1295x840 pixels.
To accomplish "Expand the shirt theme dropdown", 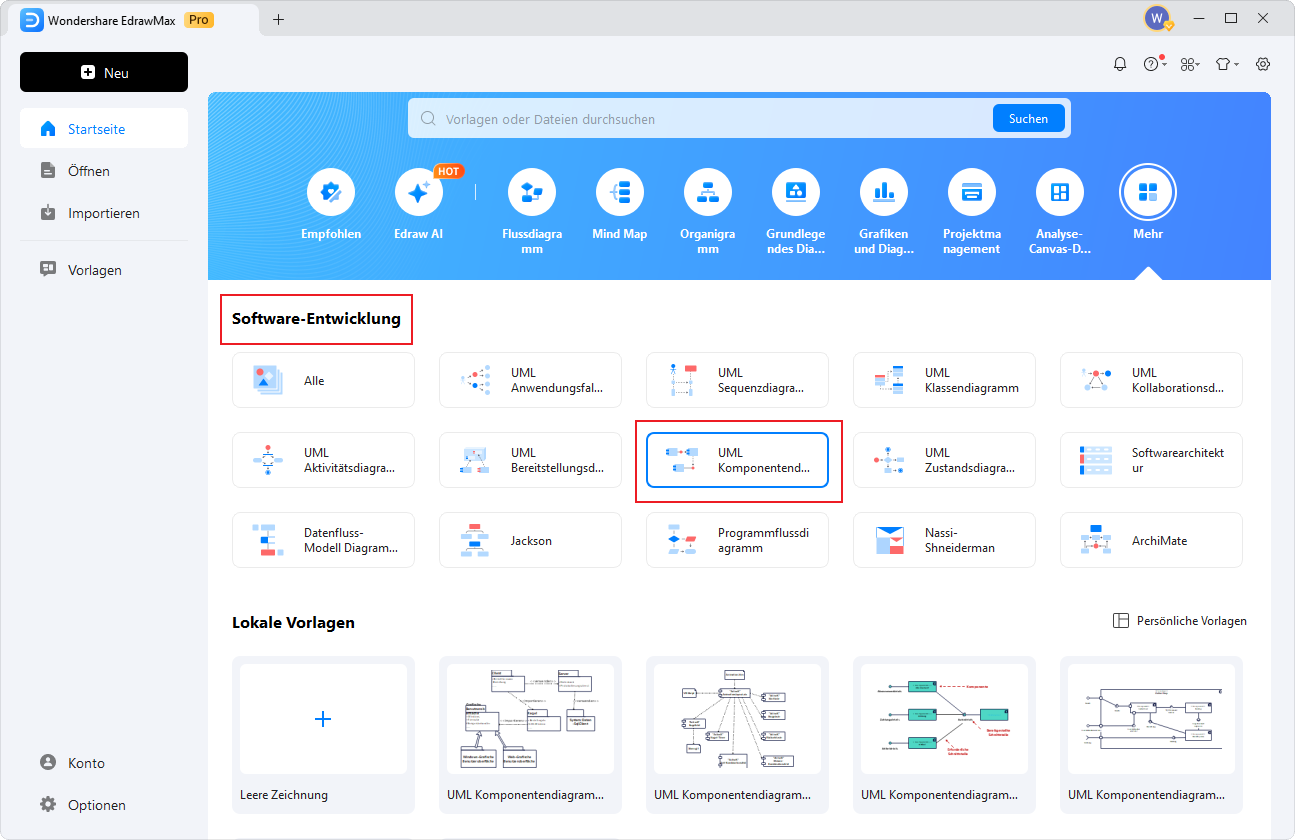I will click(x=1226, y=64).
